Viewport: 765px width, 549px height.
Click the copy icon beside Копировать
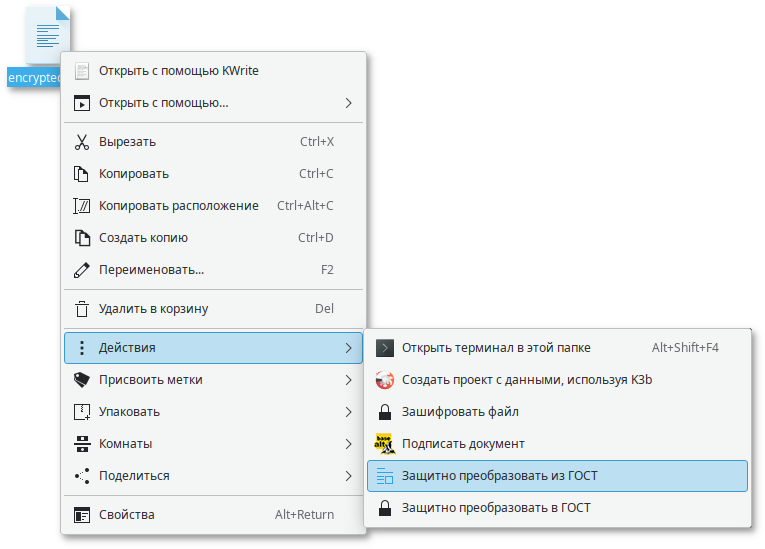pos(82,174)
